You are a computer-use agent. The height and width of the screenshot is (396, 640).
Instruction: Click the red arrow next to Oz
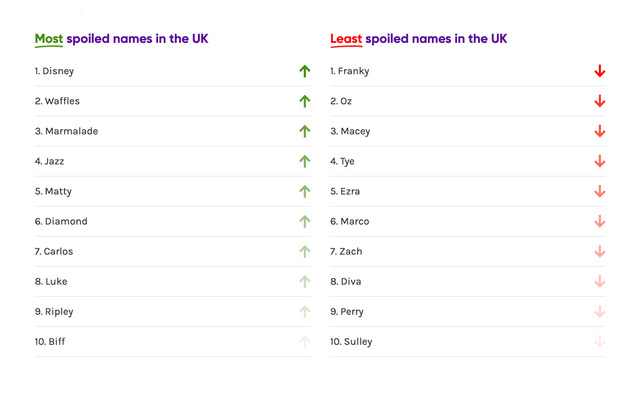600,101
